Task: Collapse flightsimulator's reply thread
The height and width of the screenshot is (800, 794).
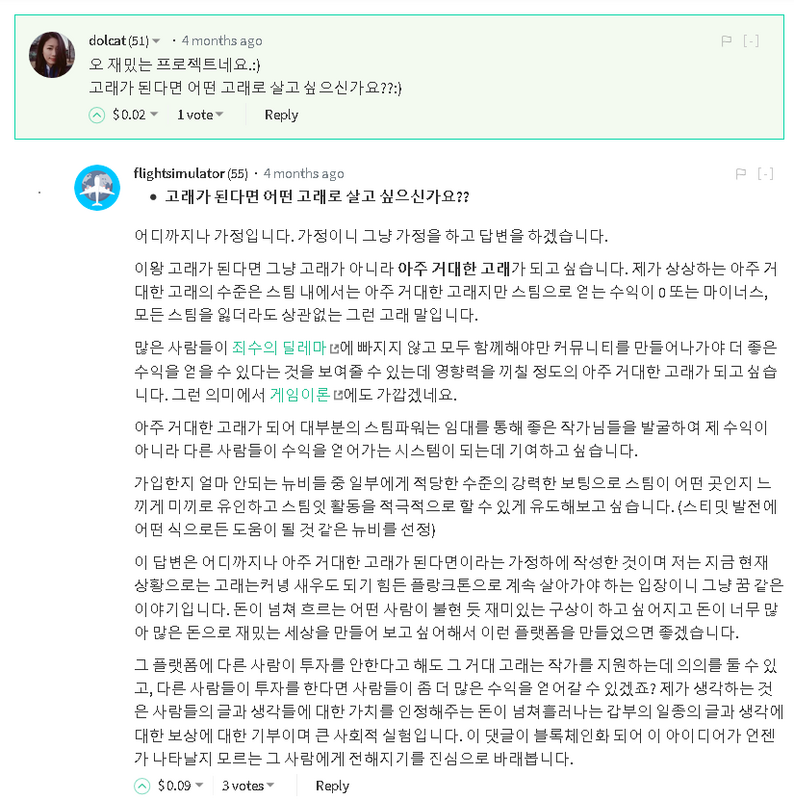Action: tap(765, 174)
